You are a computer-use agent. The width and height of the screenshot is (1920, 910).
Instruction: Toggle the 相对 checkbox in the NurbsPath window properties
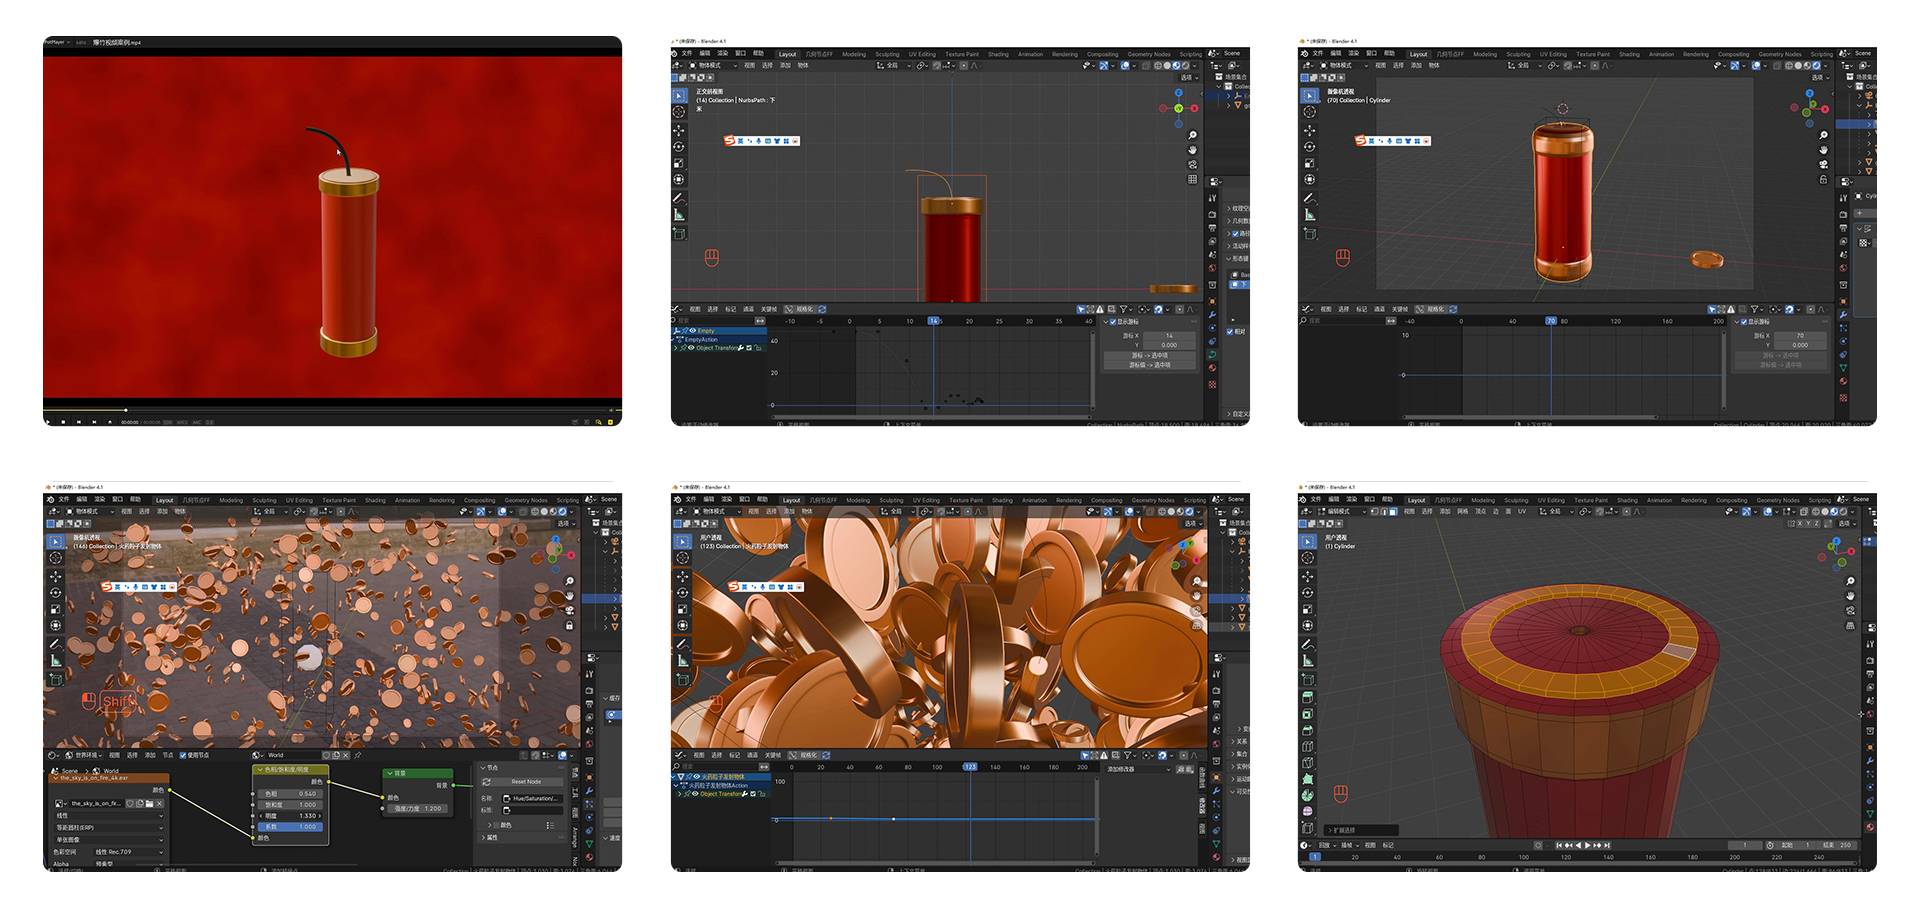pyautogui.click(x=1230, y=331)
